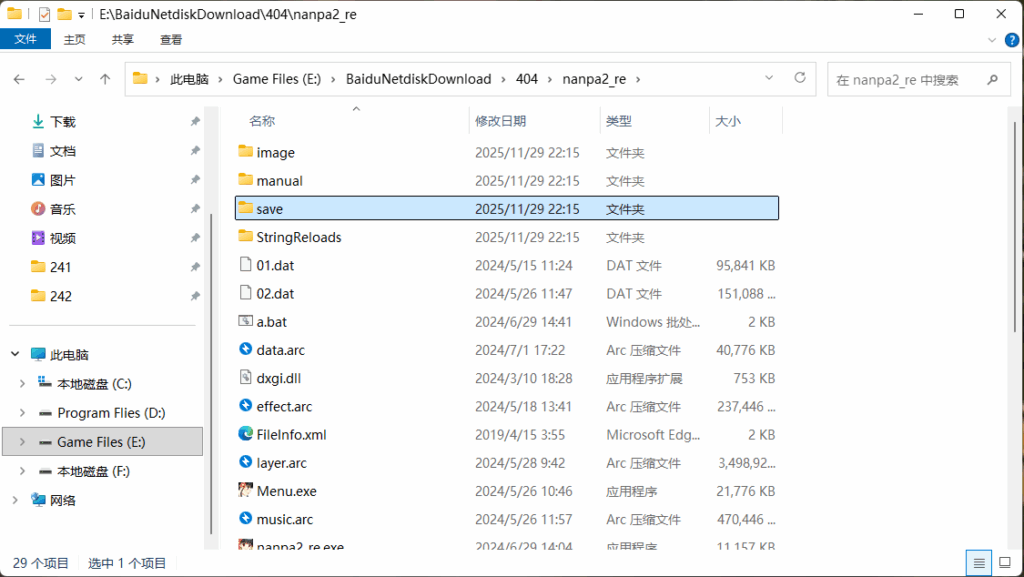Click the Menu.exe application icon
The width and height of the screenshot is (1024, 577).
point(246,490)
